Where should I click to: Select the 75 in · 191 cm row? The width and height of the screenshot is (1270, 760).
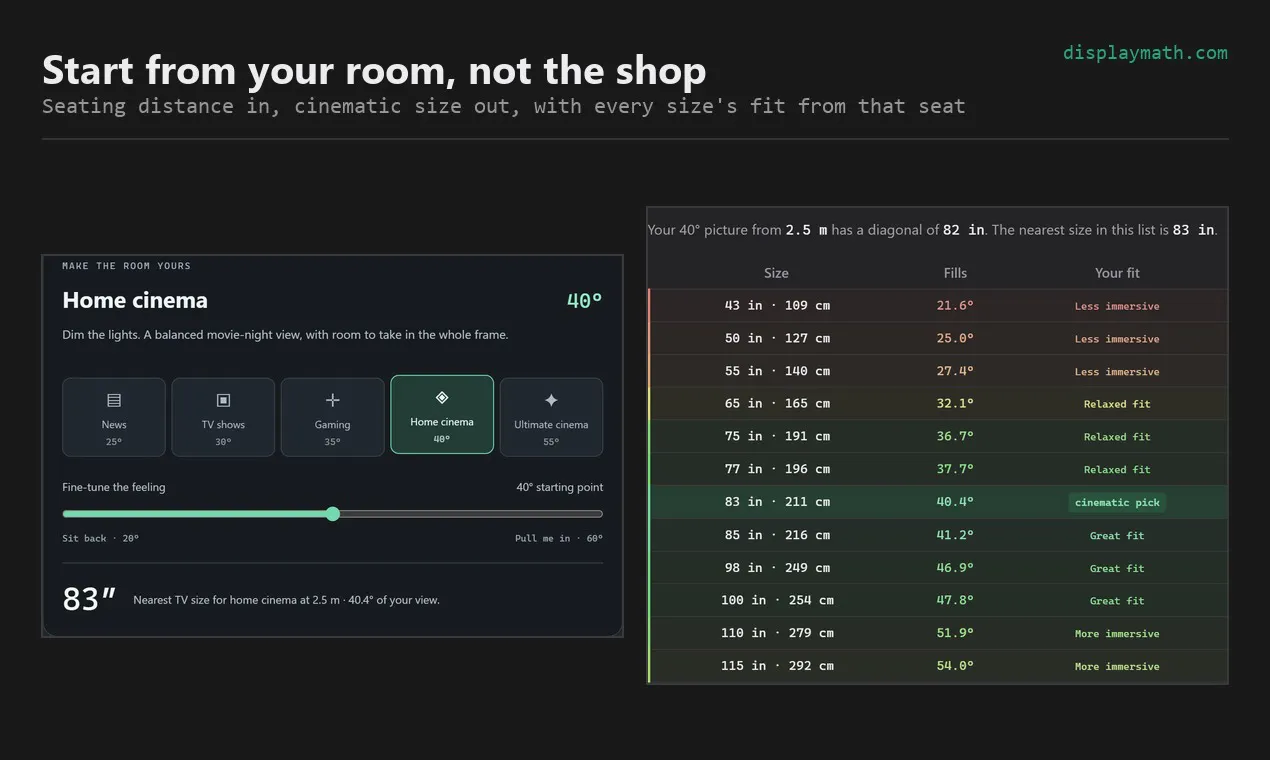(x=938, y=436)
